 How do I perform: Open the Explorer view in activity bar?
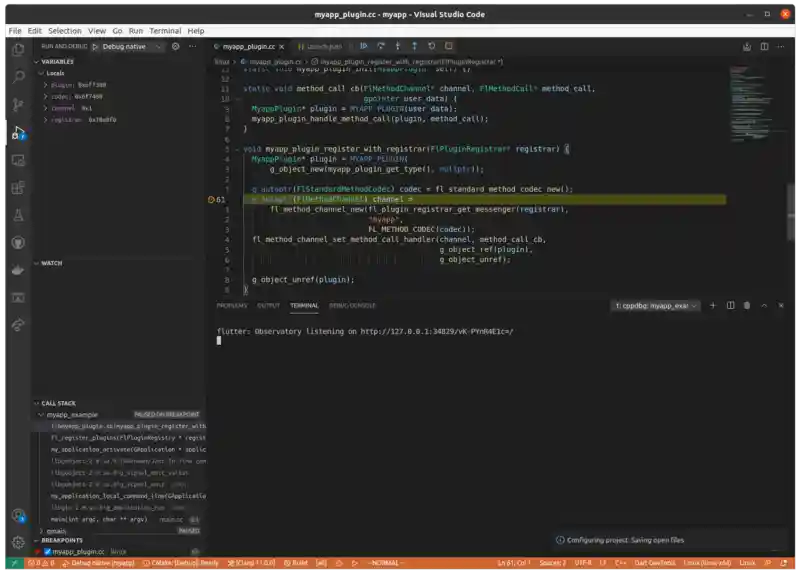[x=18, y=48]
